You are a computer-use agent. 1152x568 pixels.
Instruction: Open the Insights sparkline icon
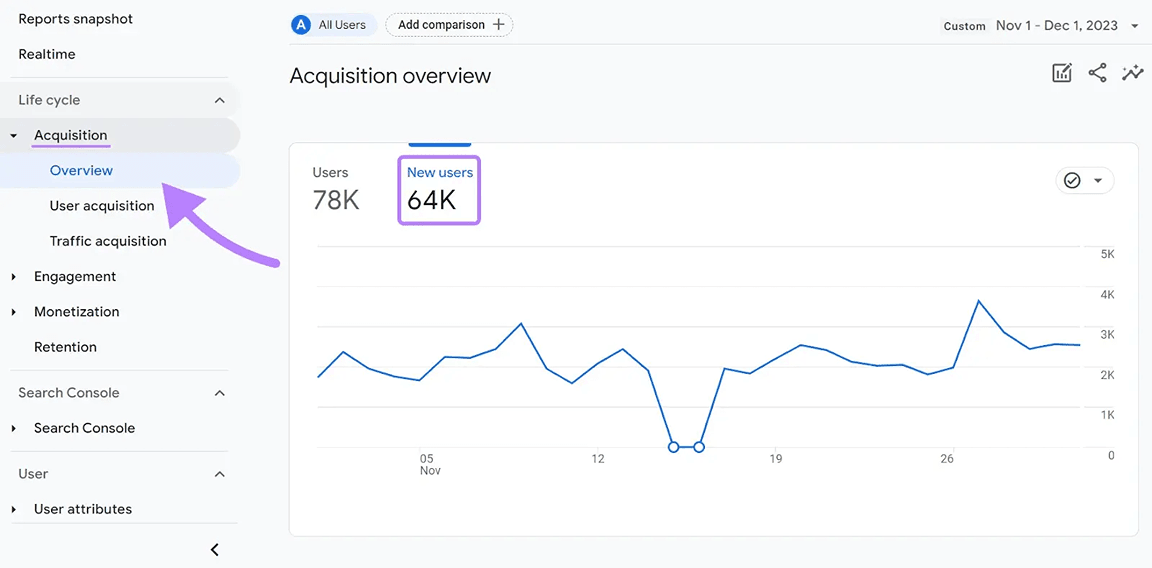click(1132, 73)
